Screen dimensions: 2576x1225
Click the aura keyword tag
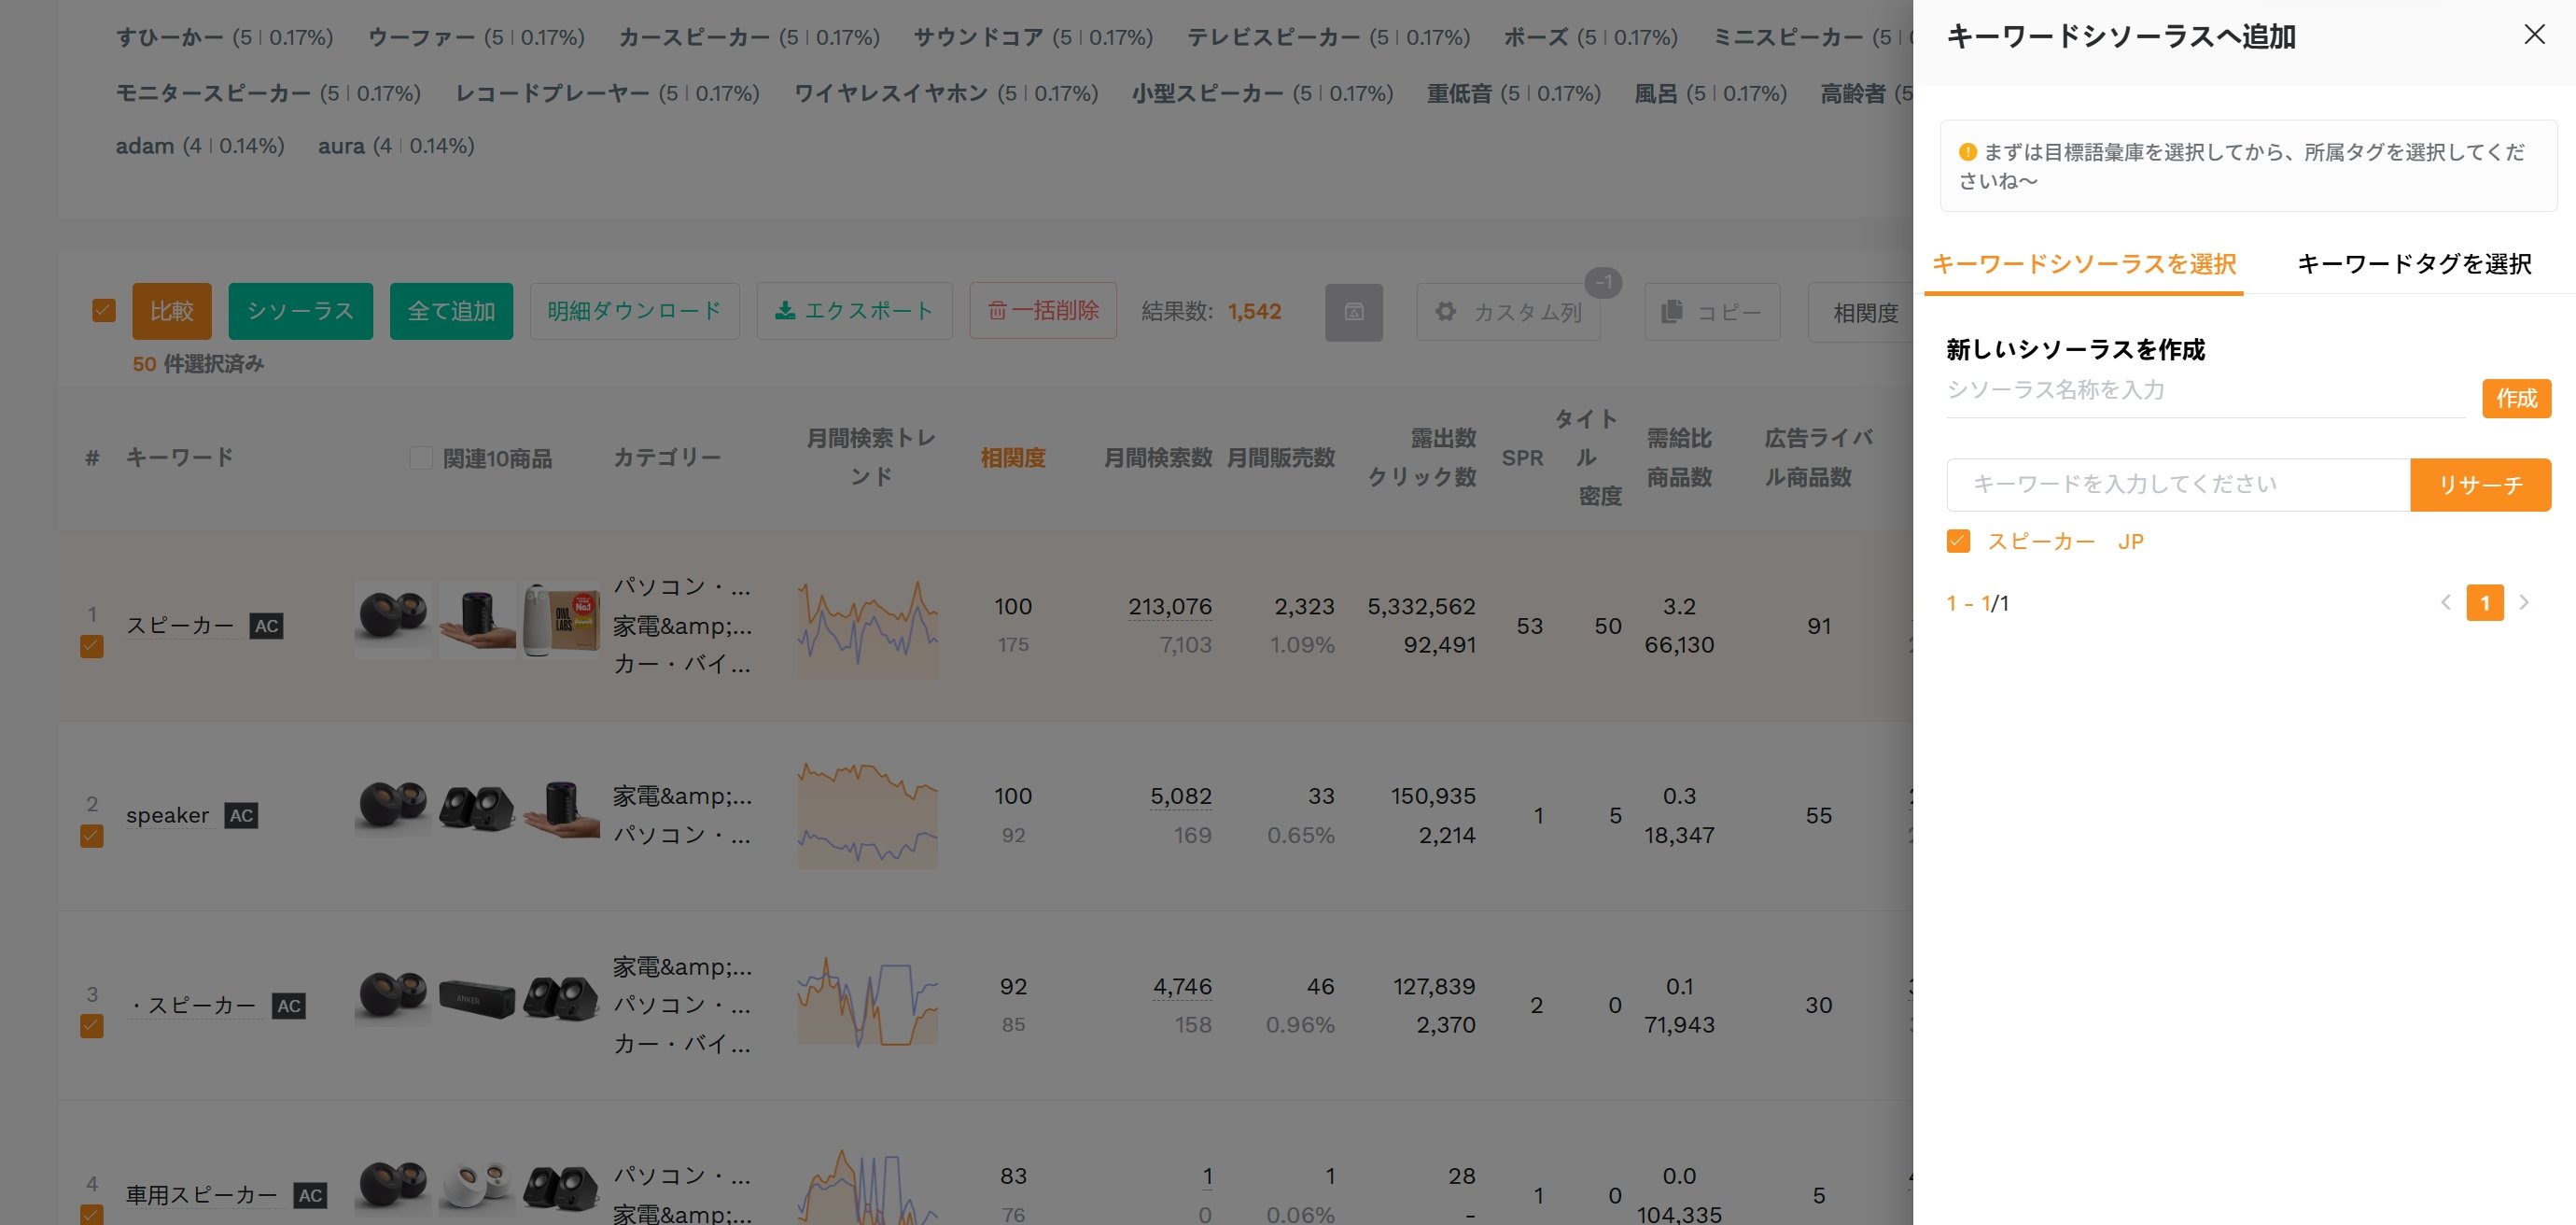click(341, 146)
